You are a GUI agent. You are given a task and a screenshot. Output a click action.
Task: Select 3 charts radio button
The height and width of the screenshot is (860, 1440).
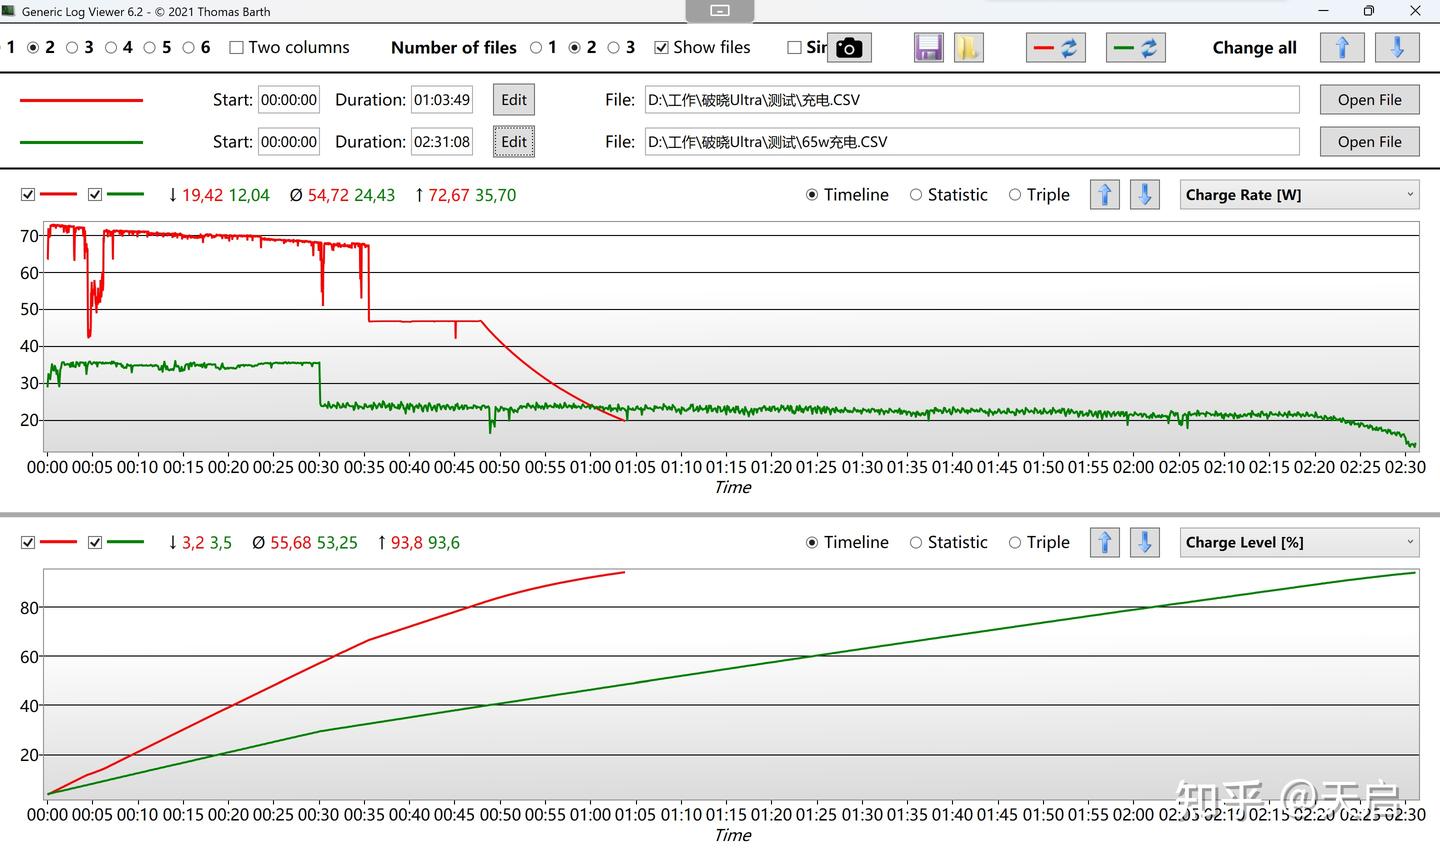[72, 48]
